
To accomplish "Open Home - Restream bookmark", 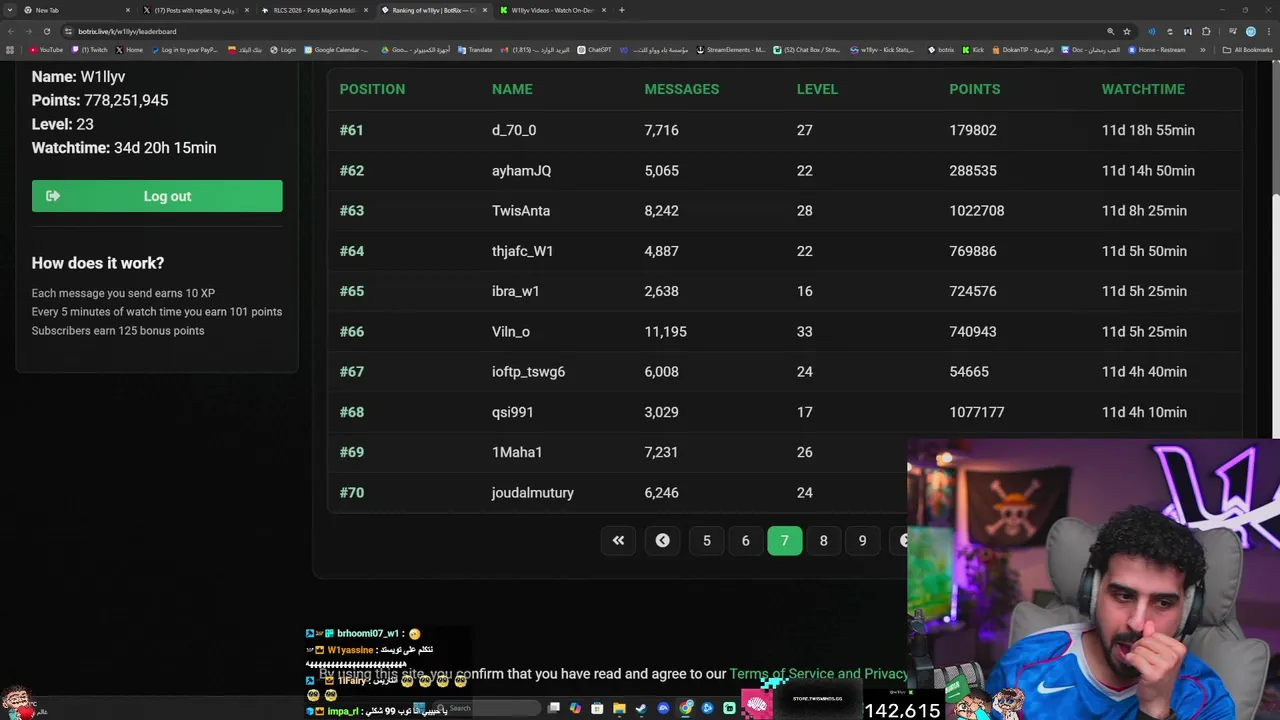I will tap(1158, 49).
